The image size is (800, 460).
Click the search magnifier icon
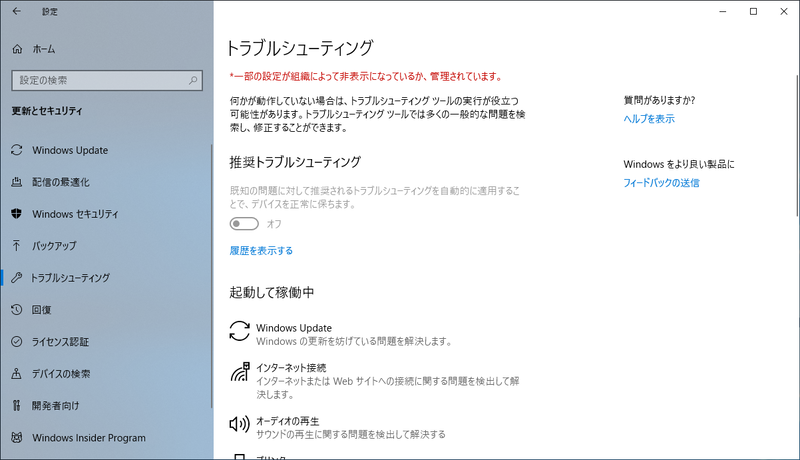(x=193, y=81)
